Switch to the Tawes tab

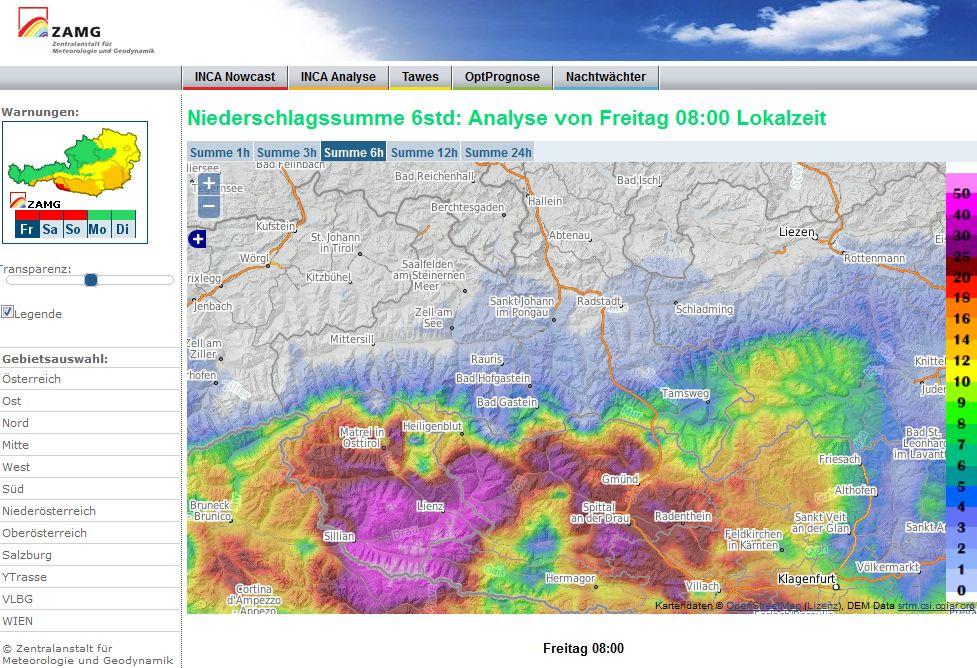(420, 77)
